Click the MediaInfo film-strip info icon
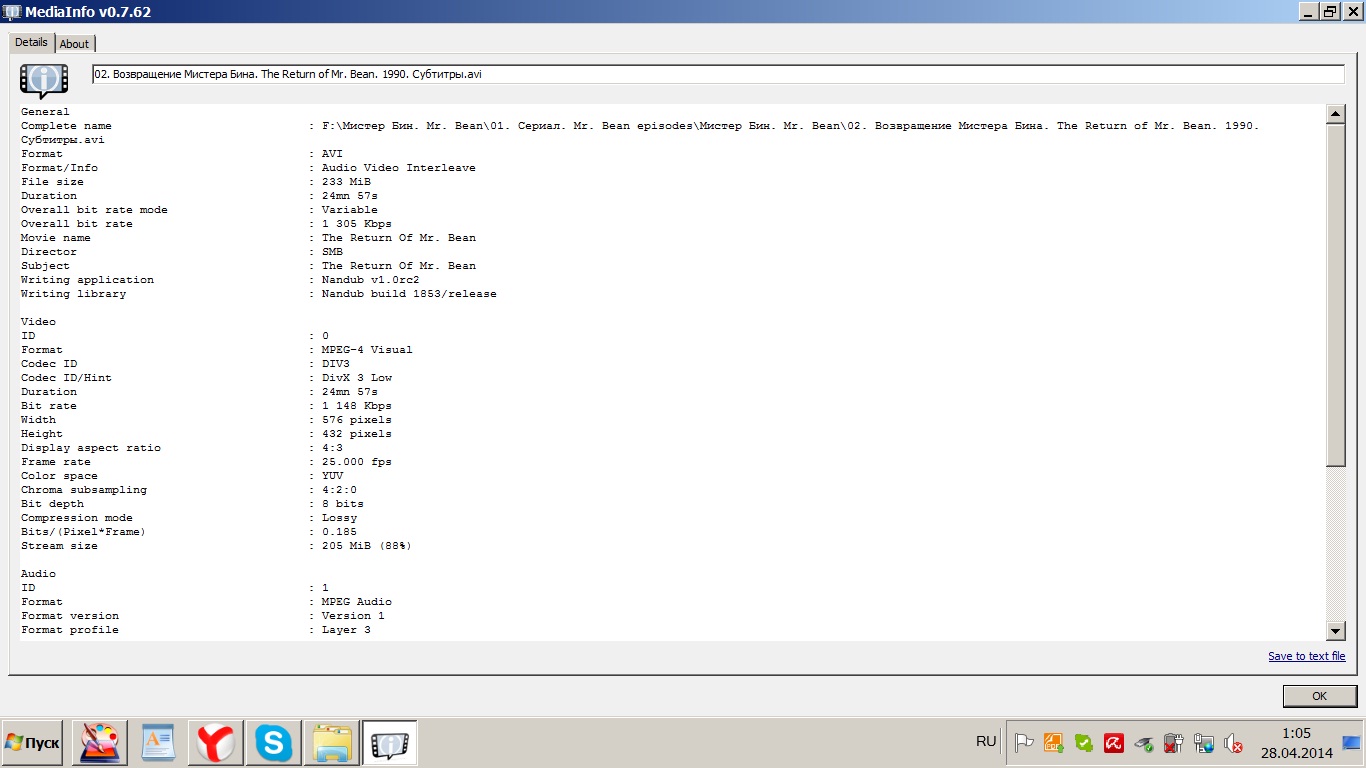1366x768 pixels. [44, 79]
